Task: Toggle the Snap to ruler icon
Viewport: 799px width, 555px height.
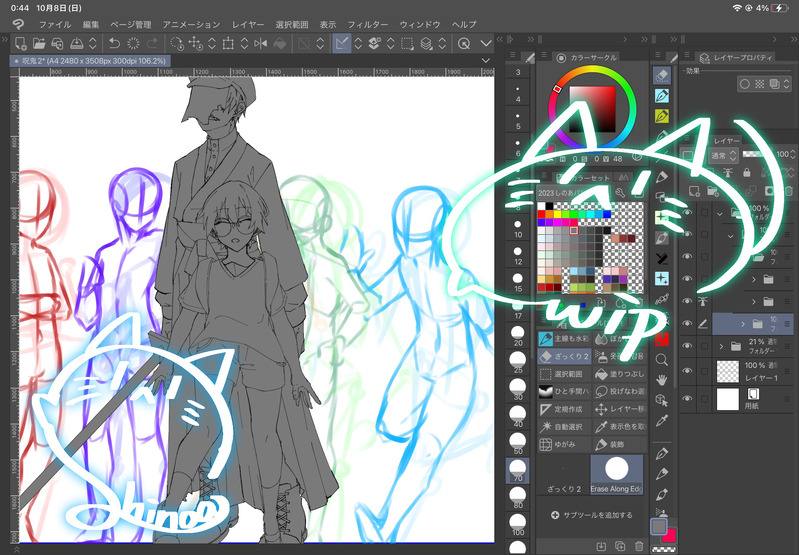Action: click(x=342, y=44)
